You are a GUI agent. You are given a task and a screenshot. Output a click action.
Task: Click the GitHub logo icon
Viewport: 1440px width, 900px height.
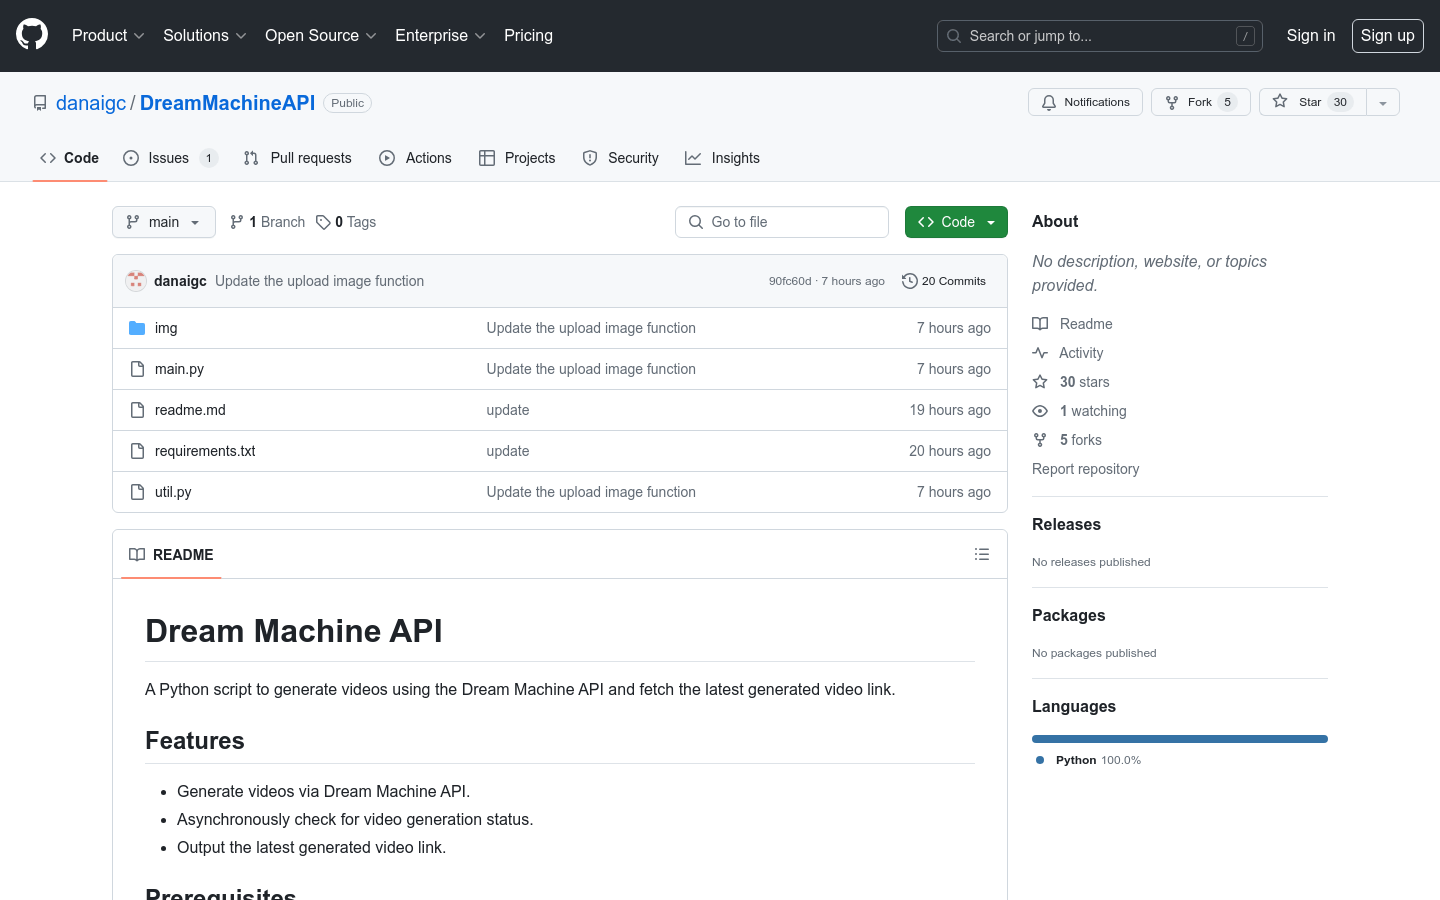tap(31, 35)
